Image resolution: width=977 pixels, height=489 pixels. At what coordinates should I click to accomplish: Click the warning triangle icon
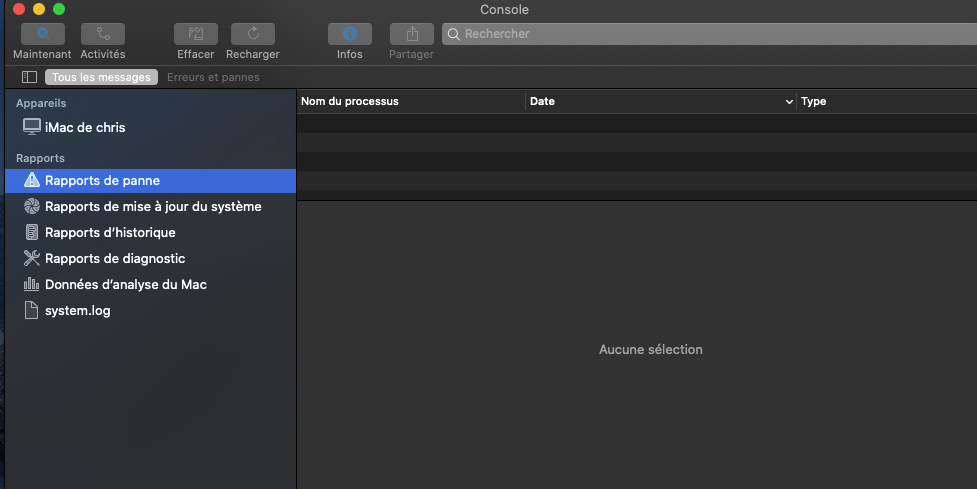[x=31, y=180]
